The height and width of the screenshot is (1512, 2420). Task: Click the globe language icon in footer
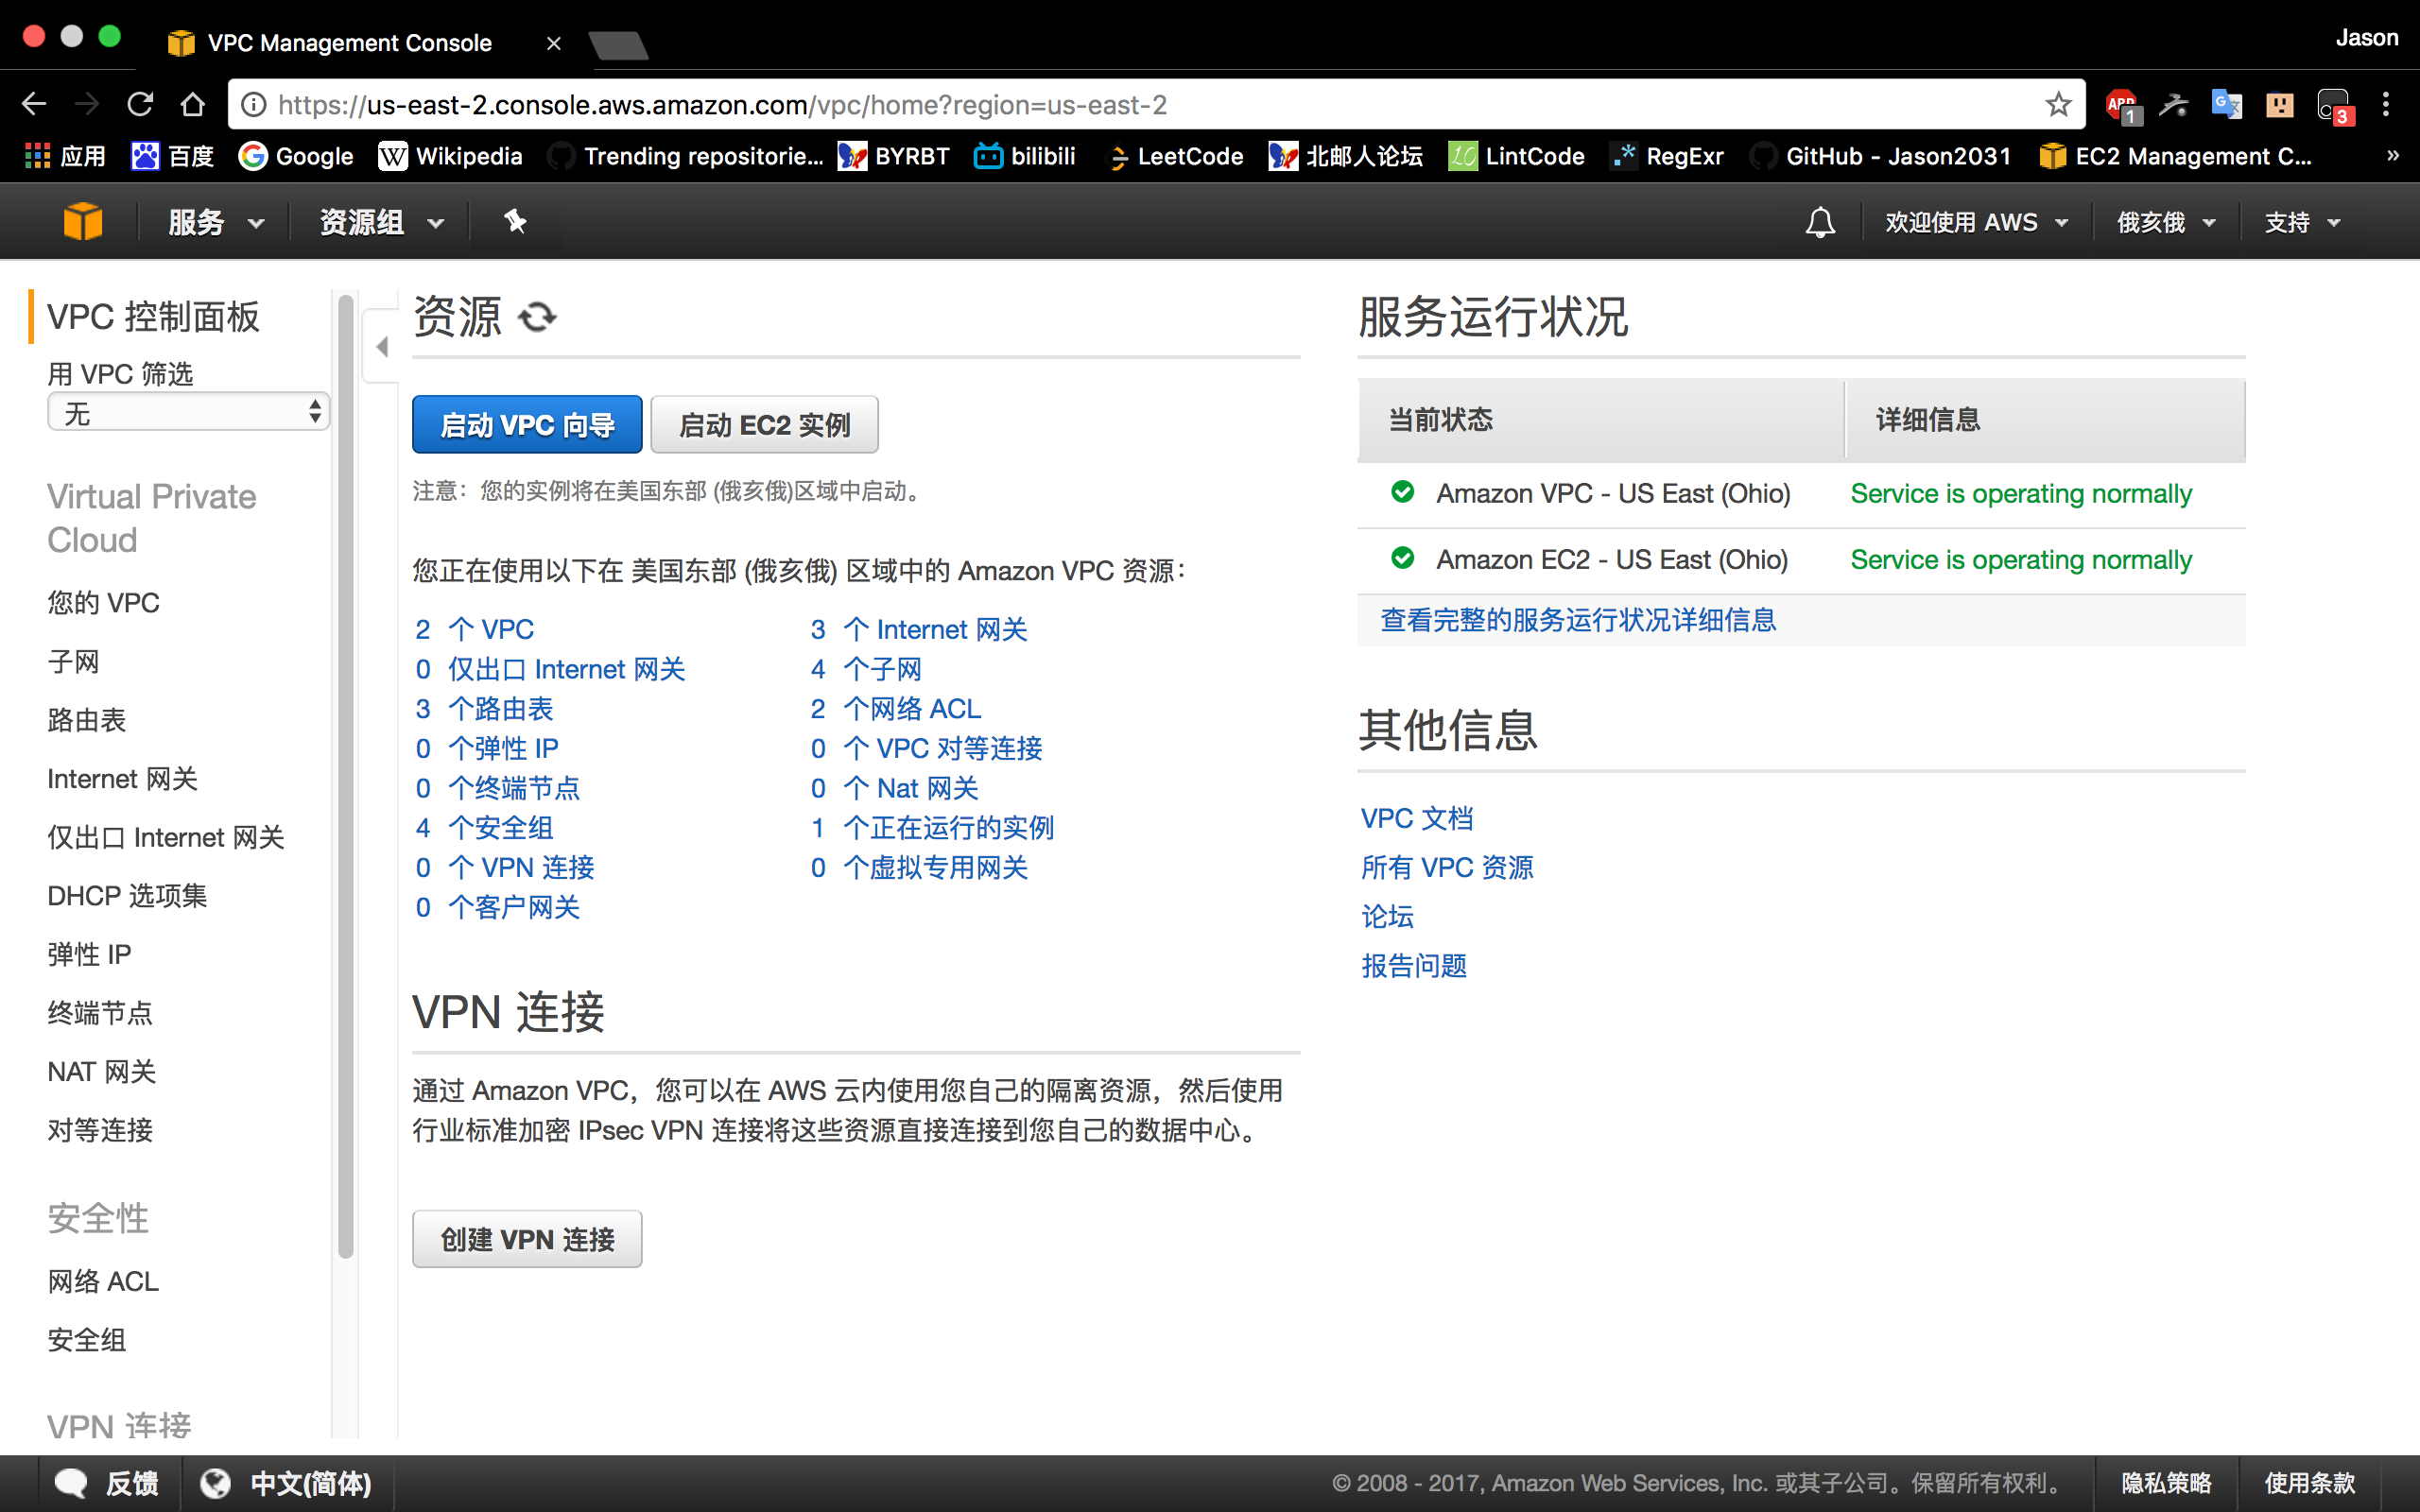point(215,1483)
